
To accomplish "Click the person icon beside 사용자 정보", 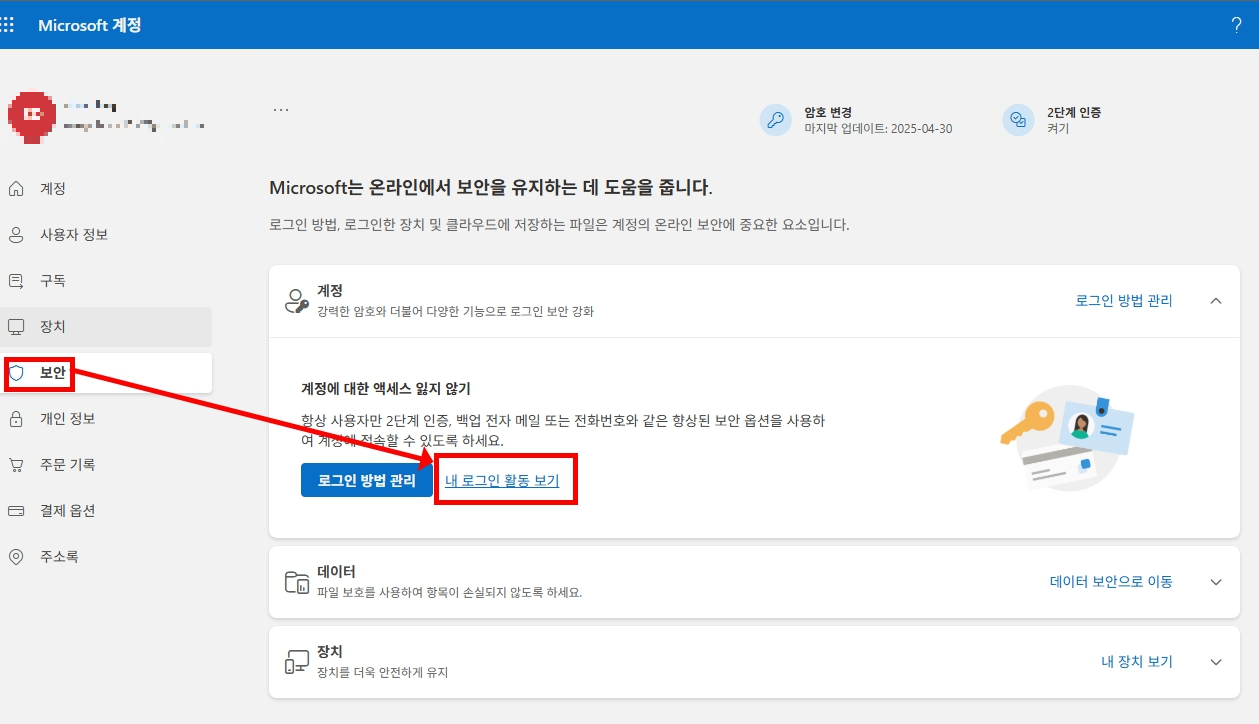I will point(16,235).
